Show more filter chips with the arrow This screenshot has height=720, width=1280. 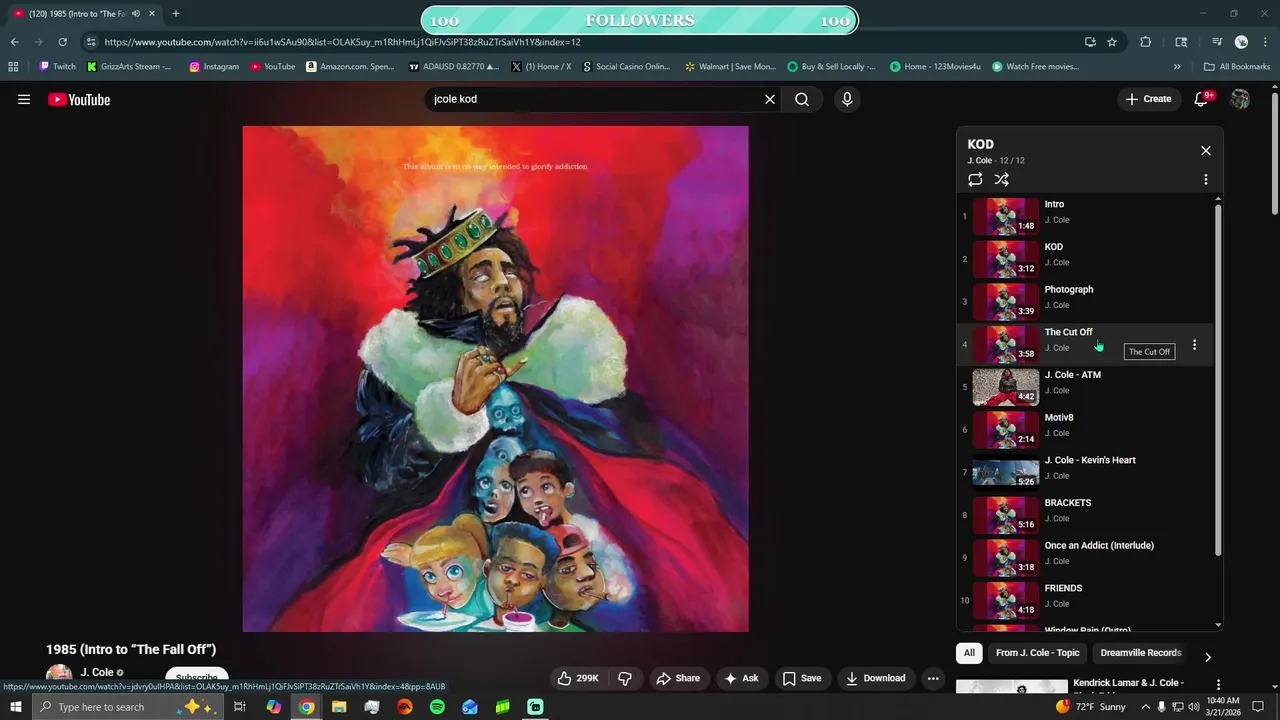[1207, 657]
